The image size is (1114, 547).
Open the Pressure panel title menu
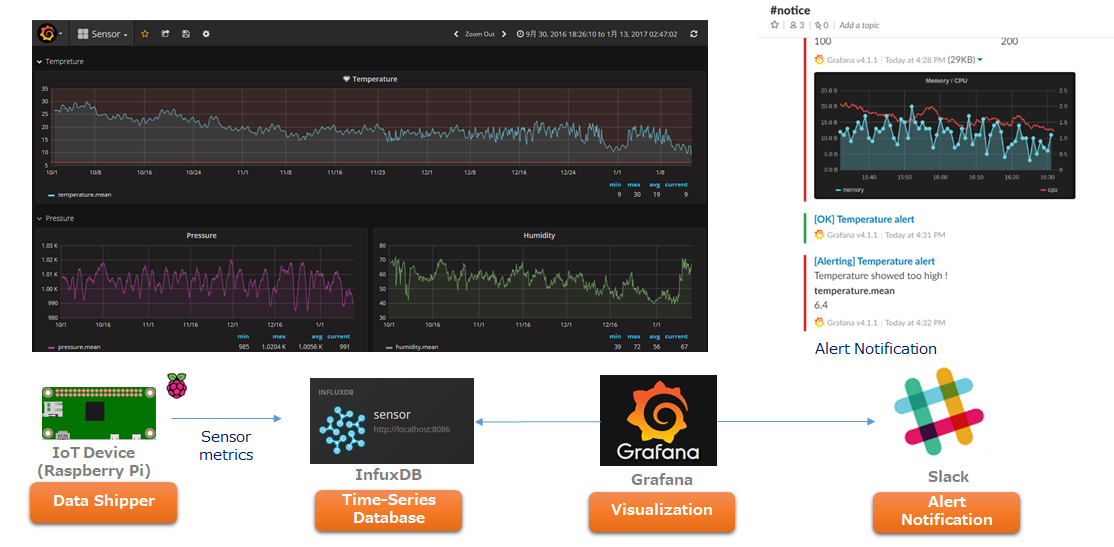201,235
